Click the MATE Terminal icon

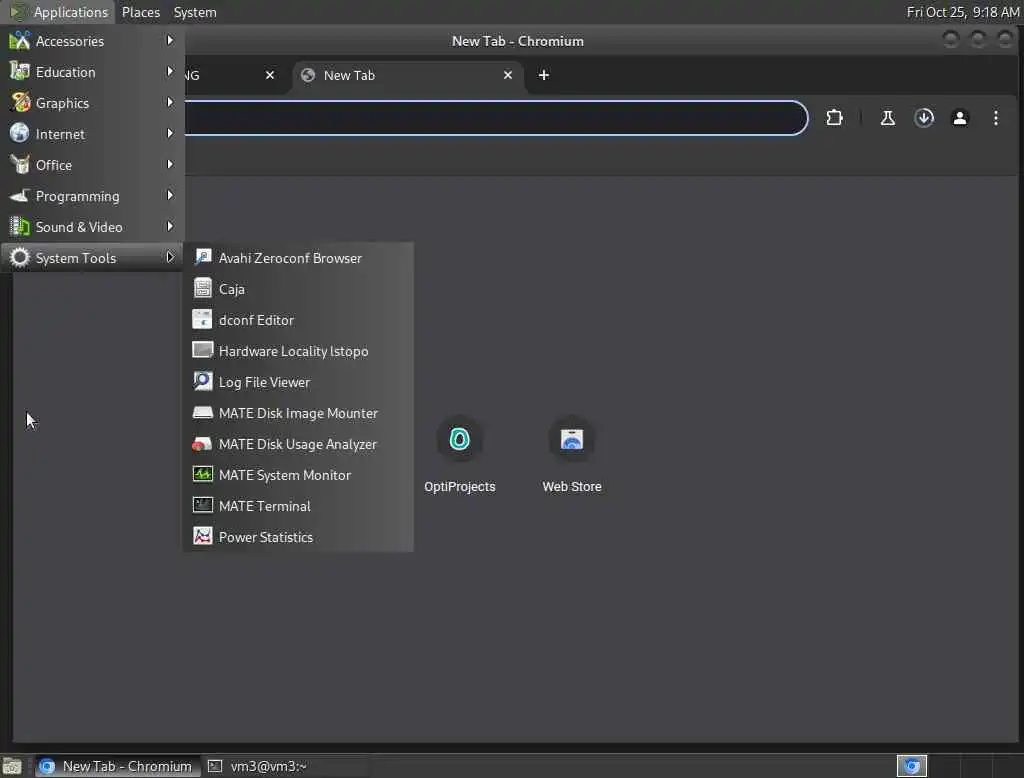pos(202,506)
